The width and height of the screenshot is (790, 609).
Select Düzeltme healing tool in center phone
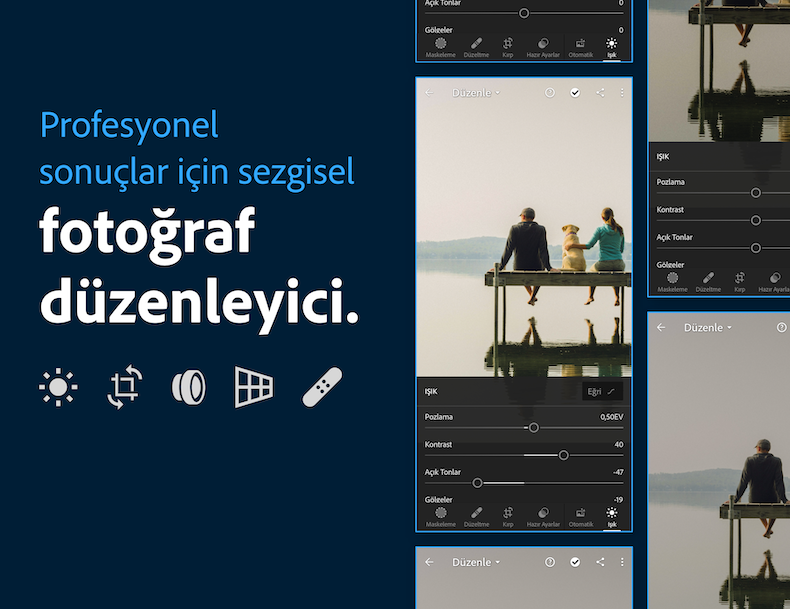476,516
